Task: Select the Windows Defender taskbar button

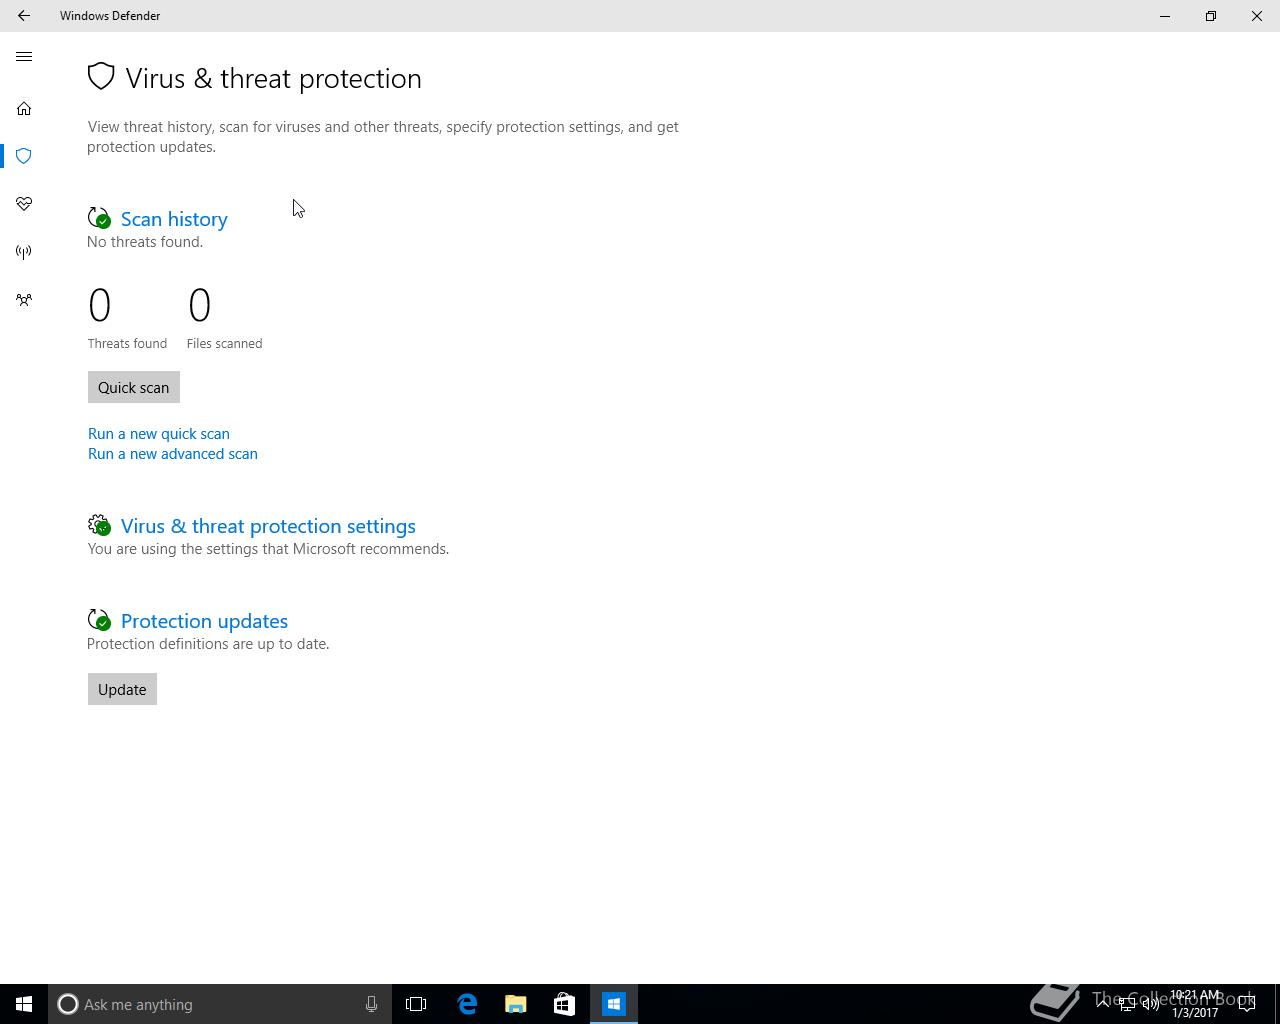Action: tap(613, 1004)
